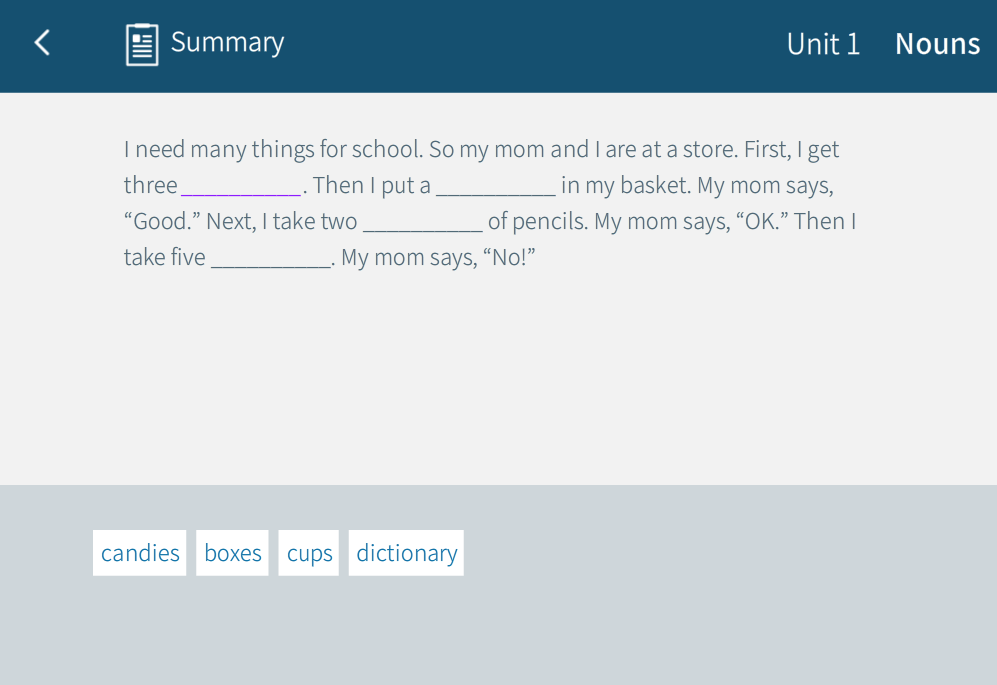The height and width of the screenshot is (685, 997).
Task: Click the blank before "of pencils"
Action: click(x=422, y=222)
